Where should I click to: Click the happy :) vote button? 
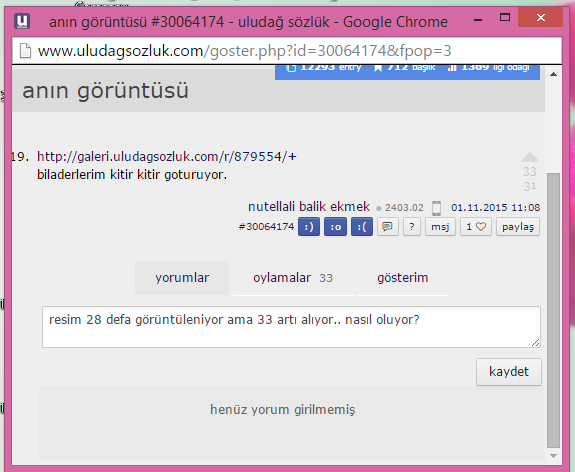pyautogui.click(x=309, y=227)
